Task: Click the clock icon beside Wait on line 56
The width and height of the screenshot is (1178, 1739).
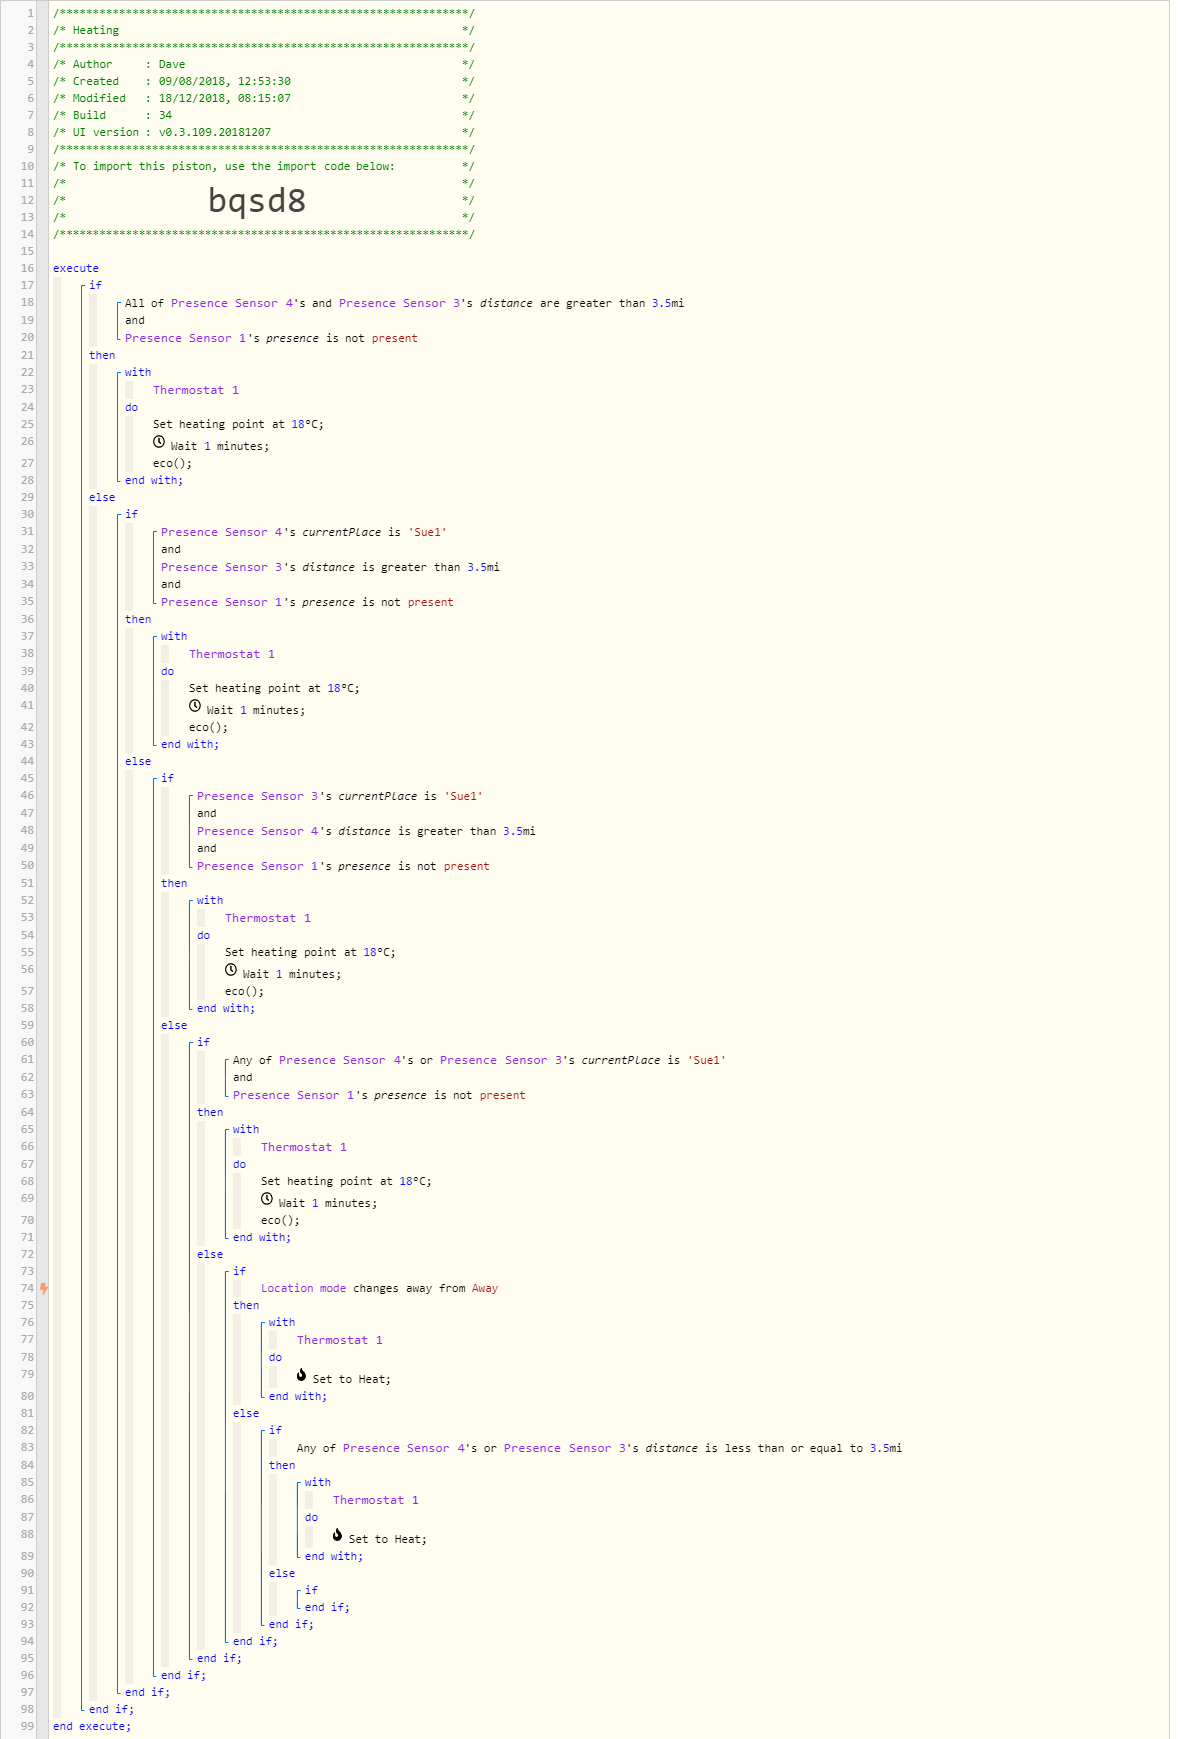Action: [x=231, y=970]
